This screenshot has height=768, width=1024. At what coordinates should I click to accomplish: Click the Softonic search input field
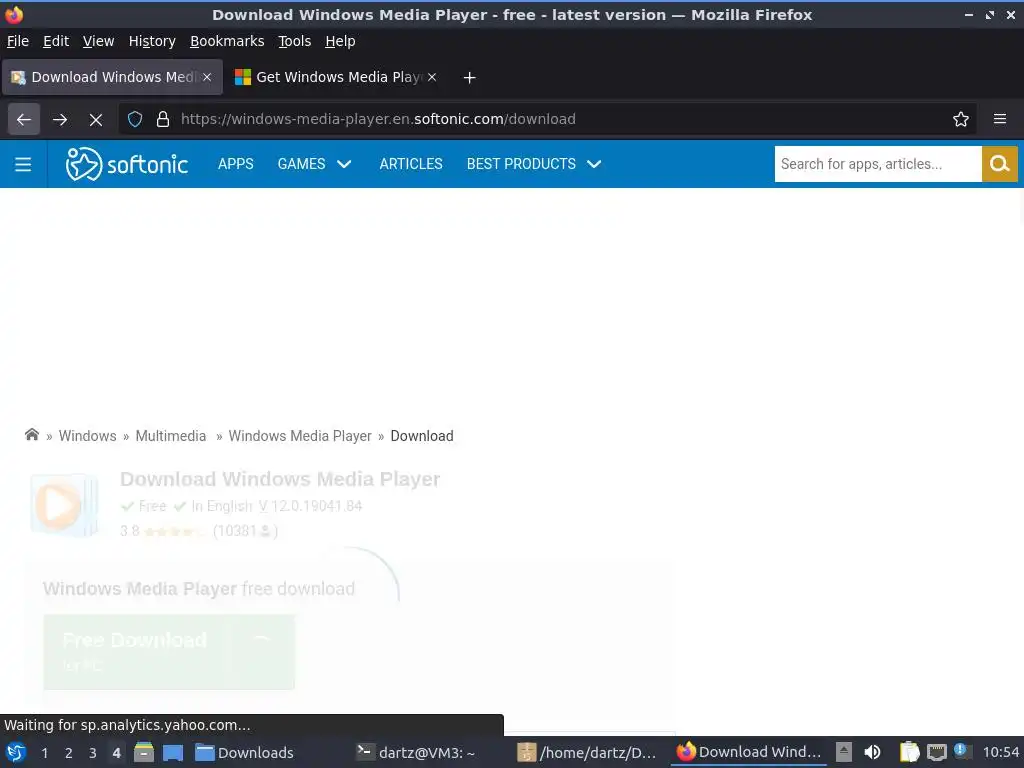click(x=878, y=164)
